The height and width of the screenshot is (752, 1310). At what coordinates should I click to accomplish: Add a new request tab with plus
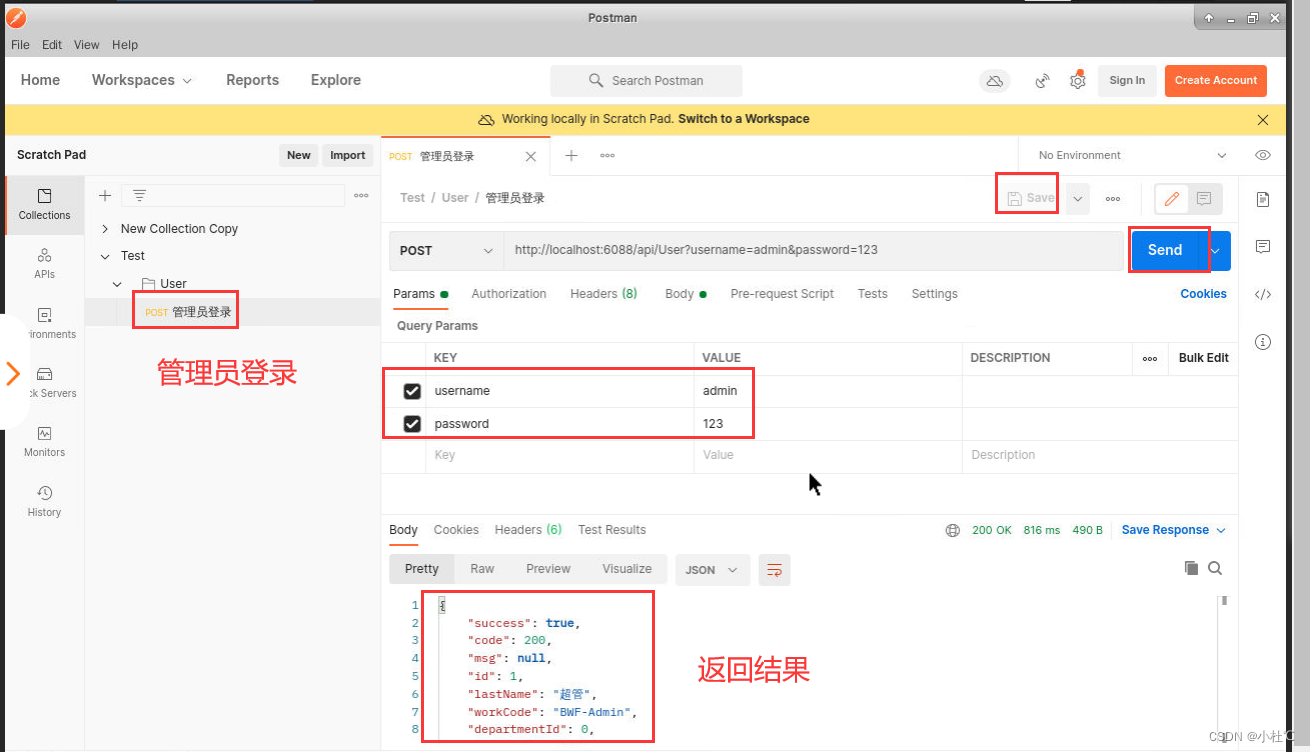(571, 155)
